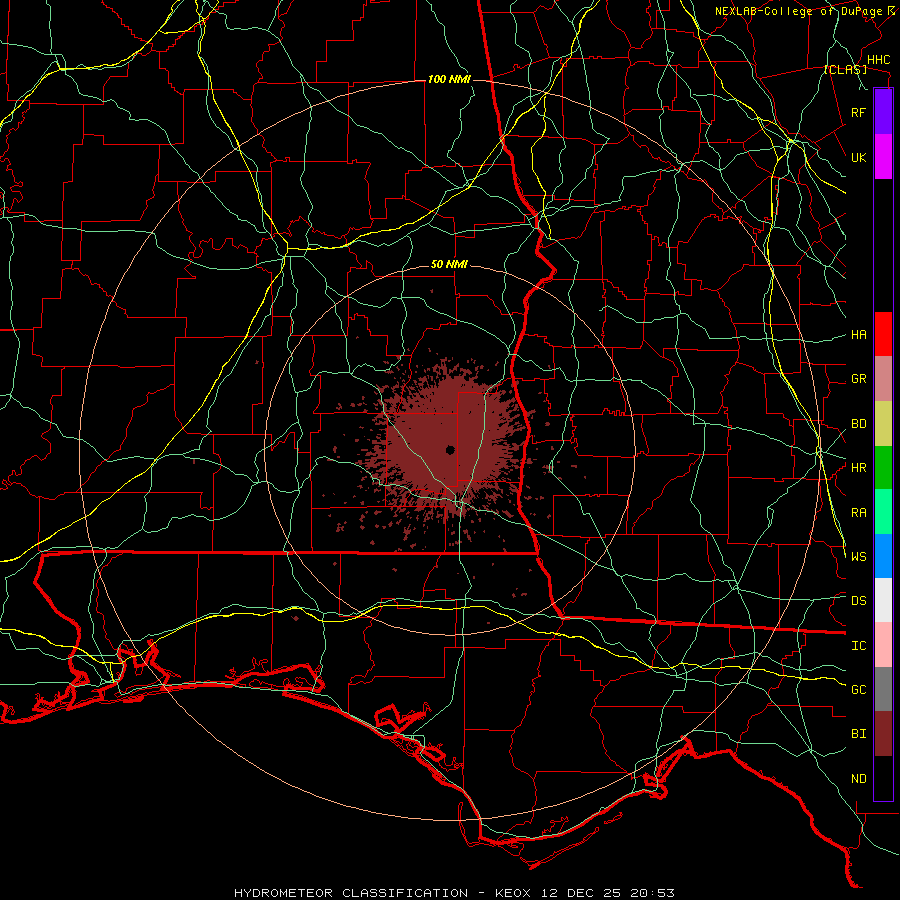The height and width of the screenshot is (900, 900).
Task: Click the WS legend label
Action: pyautogui.click(x=859, y=556)
